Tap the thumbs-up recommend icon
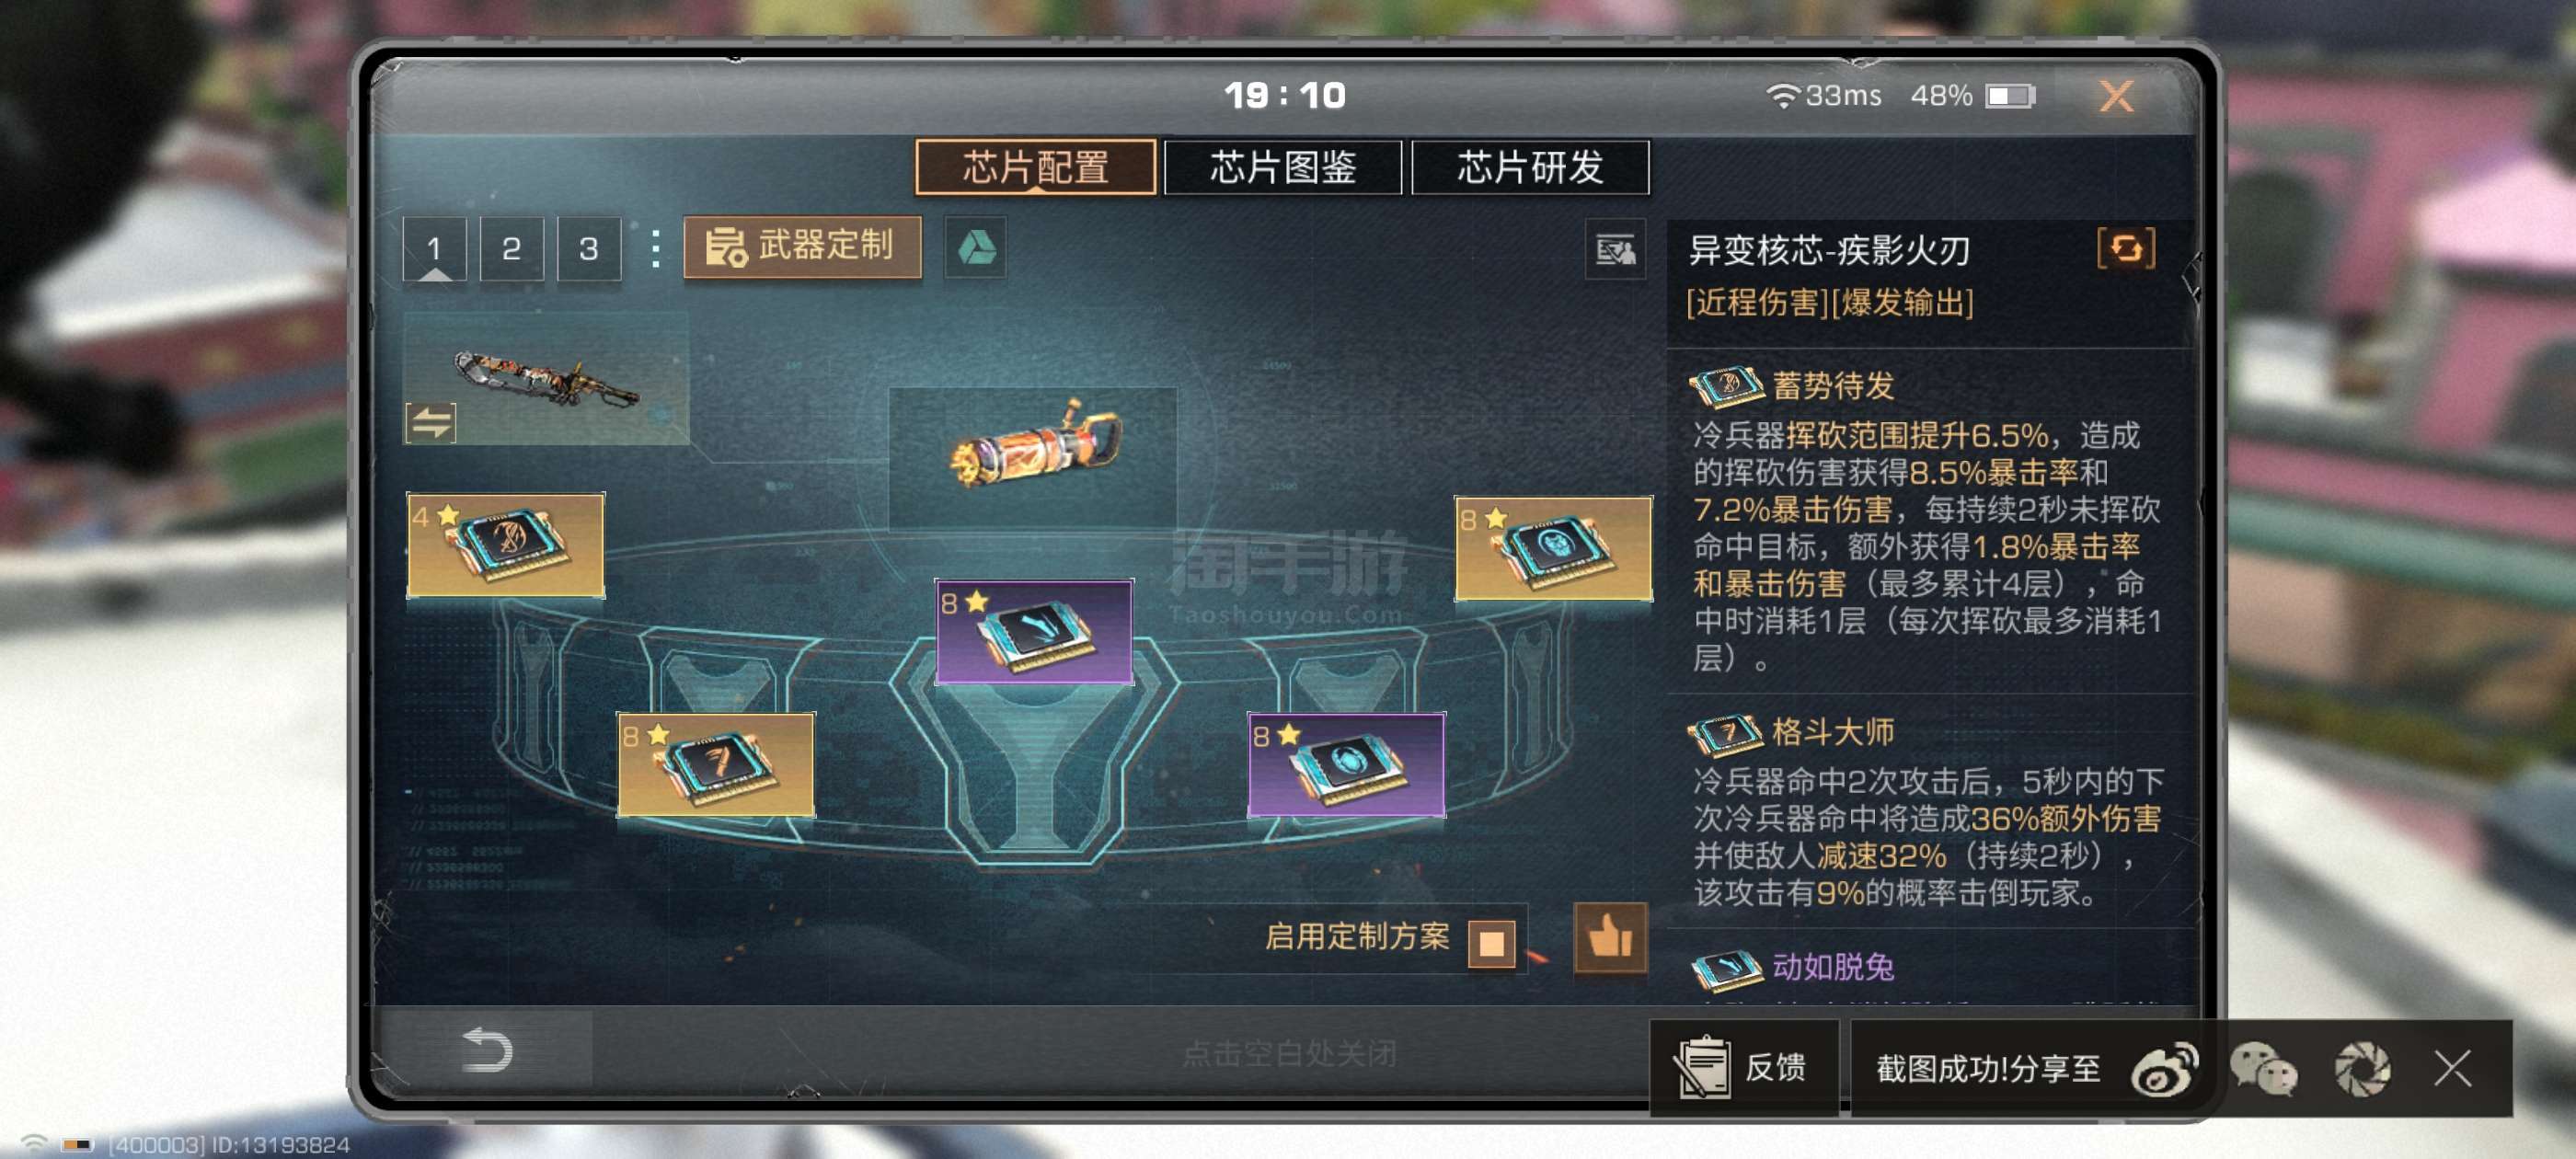Image resolution: width=2576 pixels, height=1159 pixels. 1610,937
